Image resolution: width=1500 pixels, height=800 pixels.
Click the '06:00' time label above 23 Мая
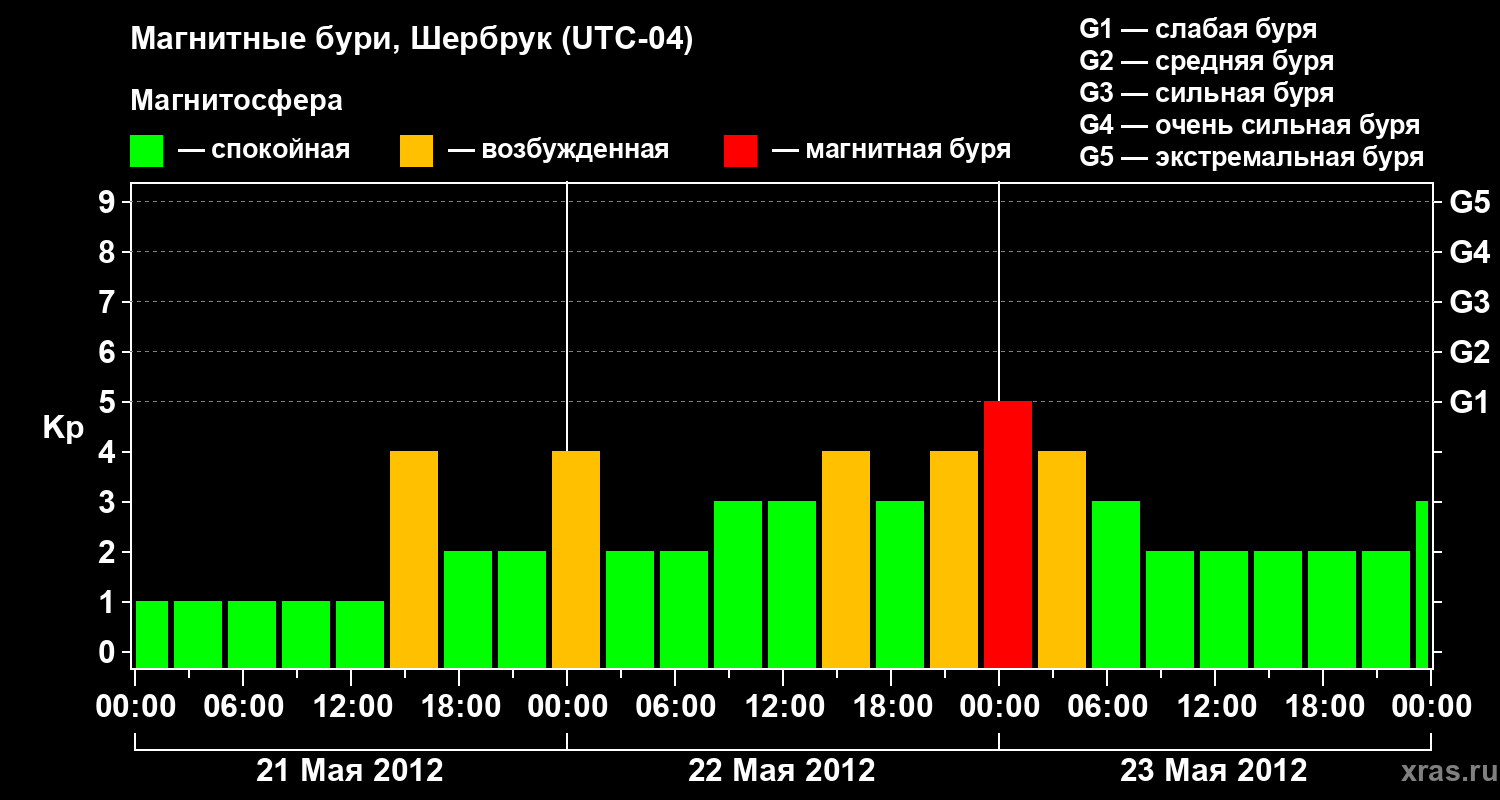click(1108, 706)
